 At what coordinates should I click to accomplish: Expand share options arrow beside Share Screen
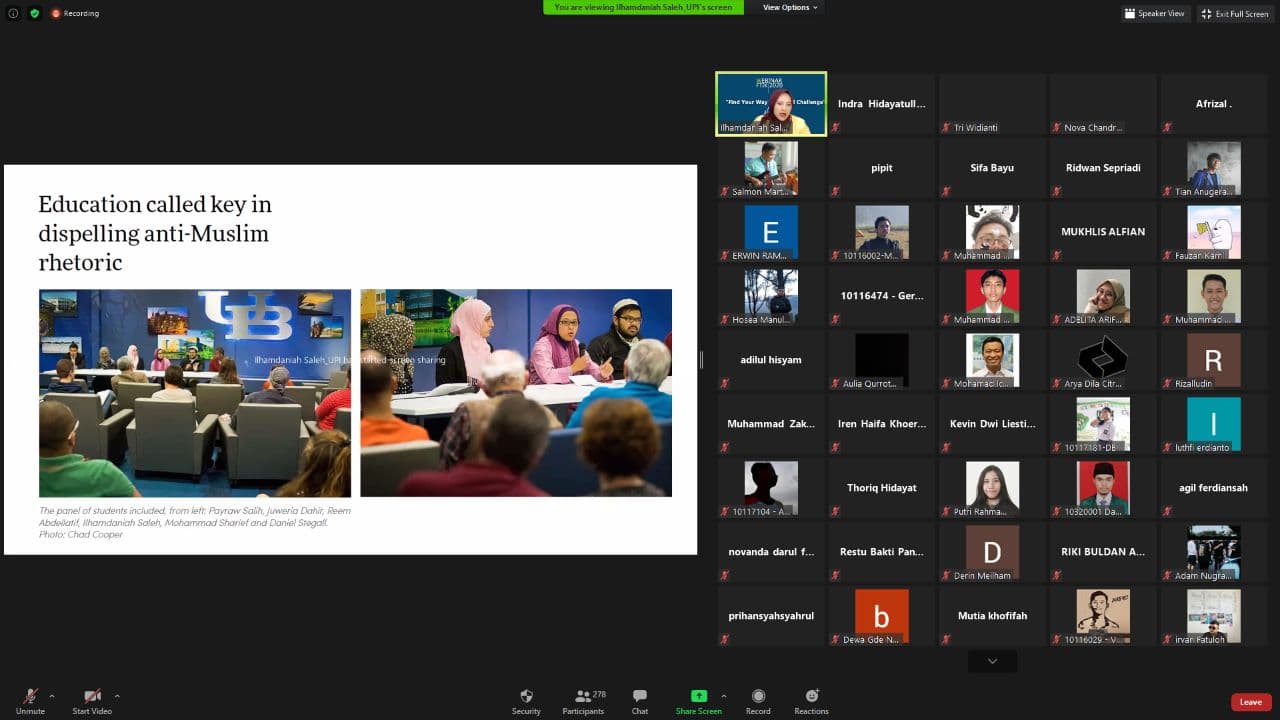(724, 695)
